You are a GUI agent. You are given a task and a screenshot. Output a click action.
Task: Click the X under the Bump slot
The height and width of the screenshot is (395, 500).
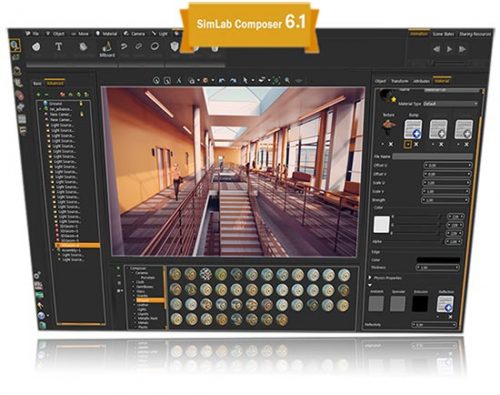pyautogui.click(x=416, y=144)
